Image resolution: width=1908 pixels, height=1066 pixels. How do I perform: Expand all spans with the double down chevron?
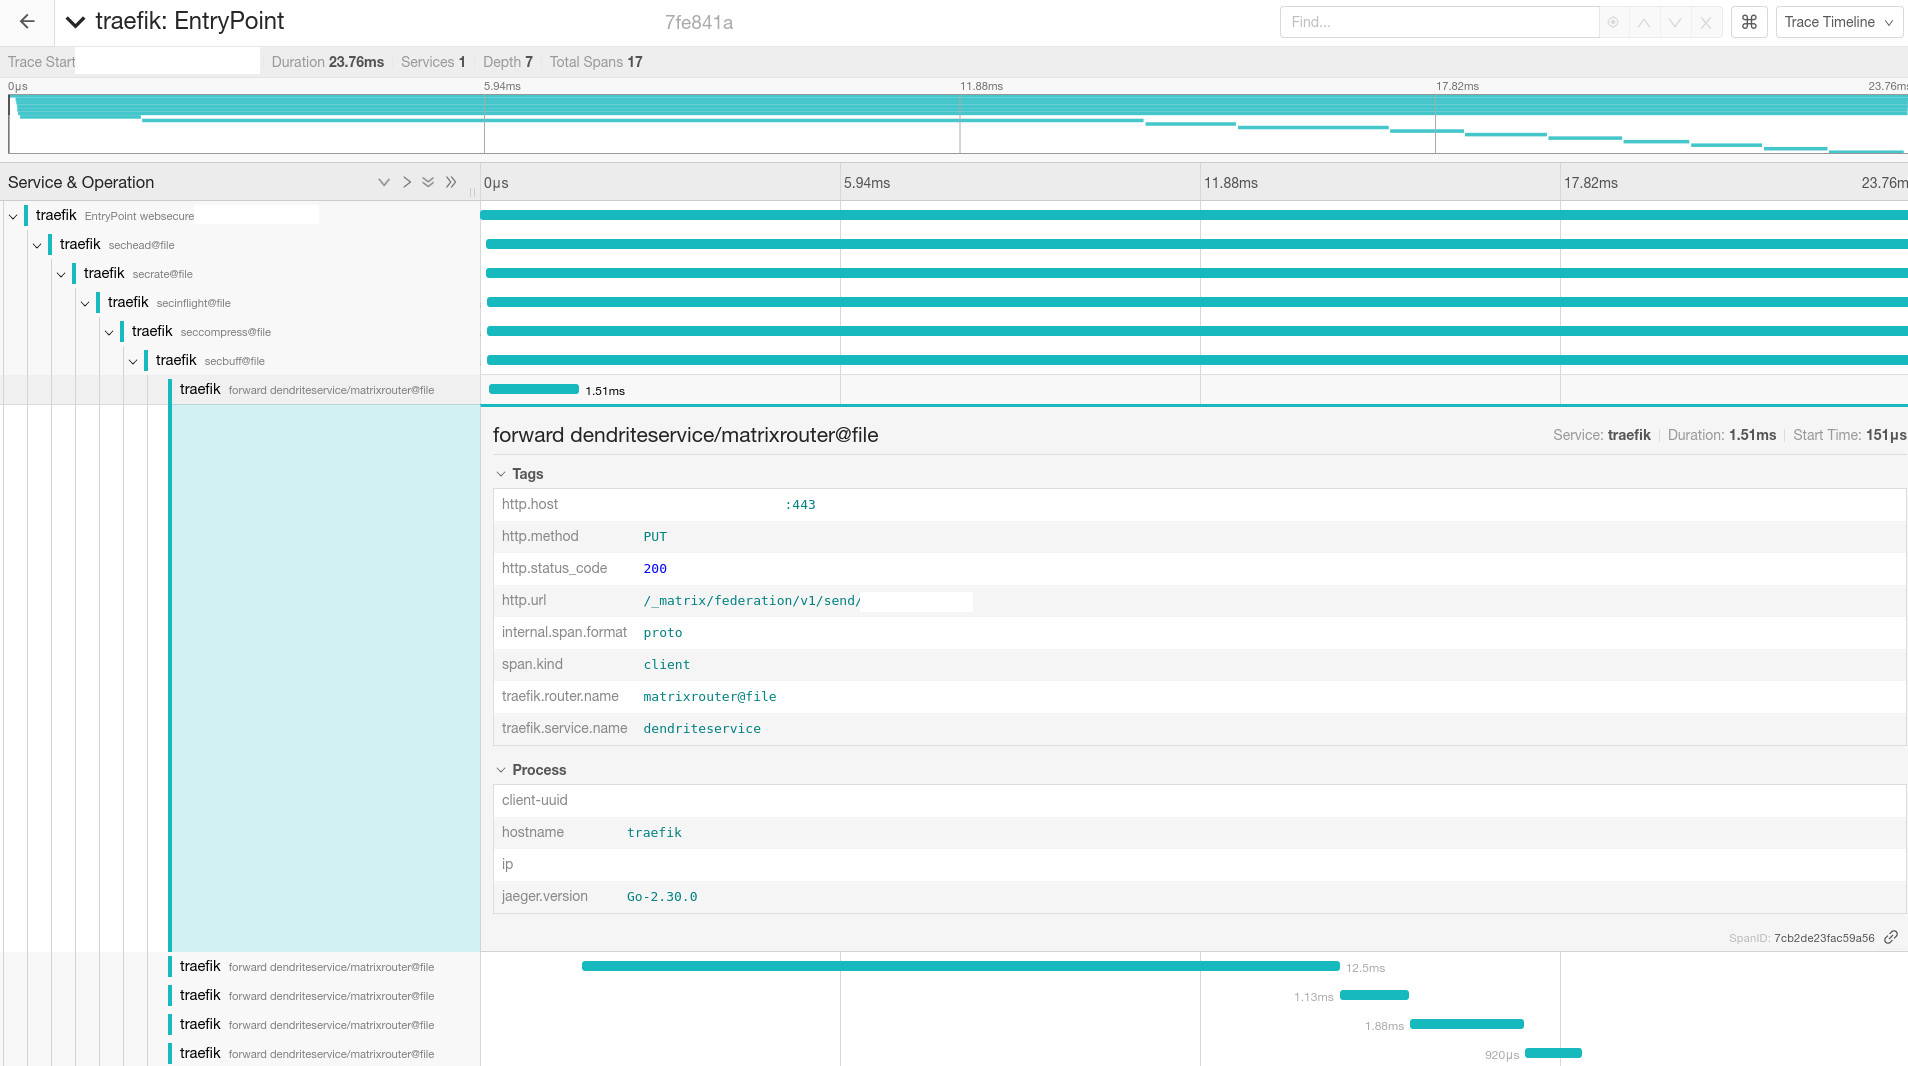pos(428,182)
